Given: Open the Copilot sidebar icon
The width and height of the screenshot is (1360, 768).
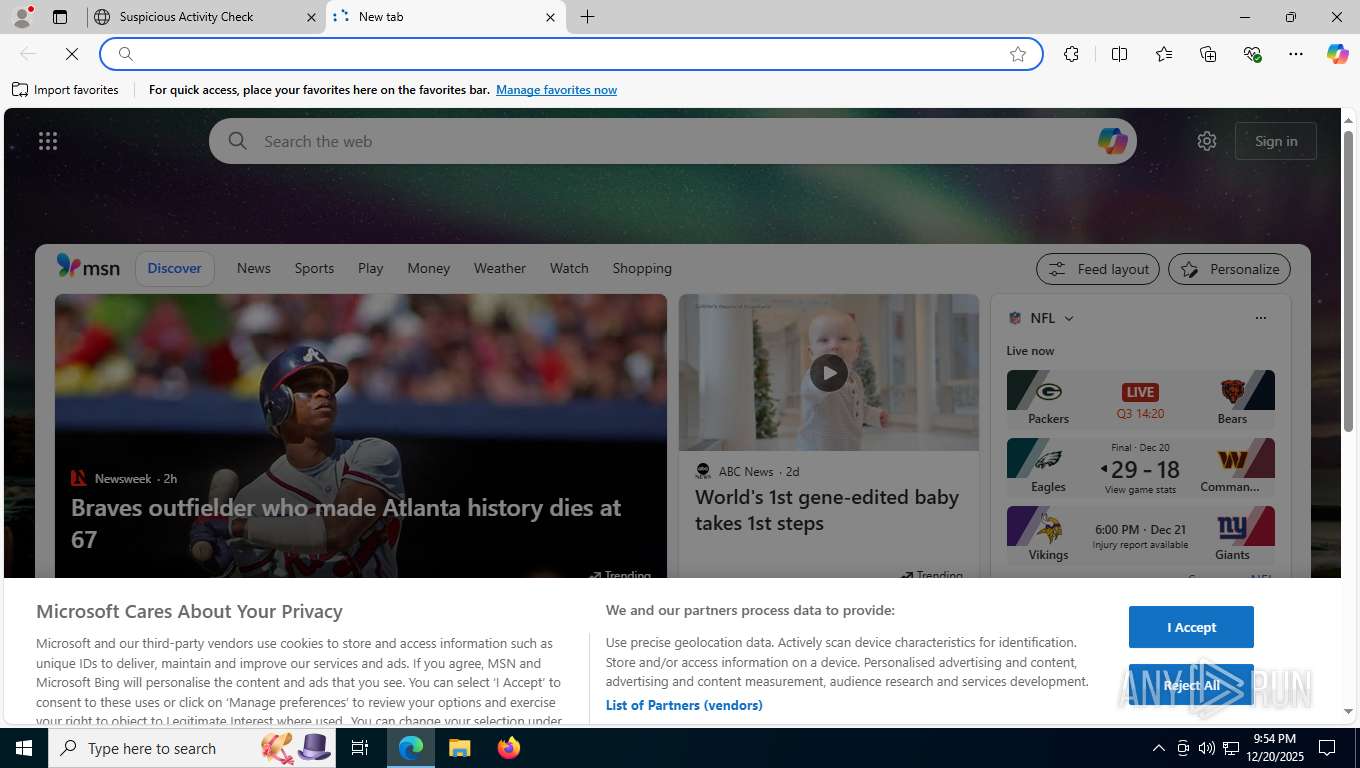Looking at the screenshot, I should [1338, 54].
